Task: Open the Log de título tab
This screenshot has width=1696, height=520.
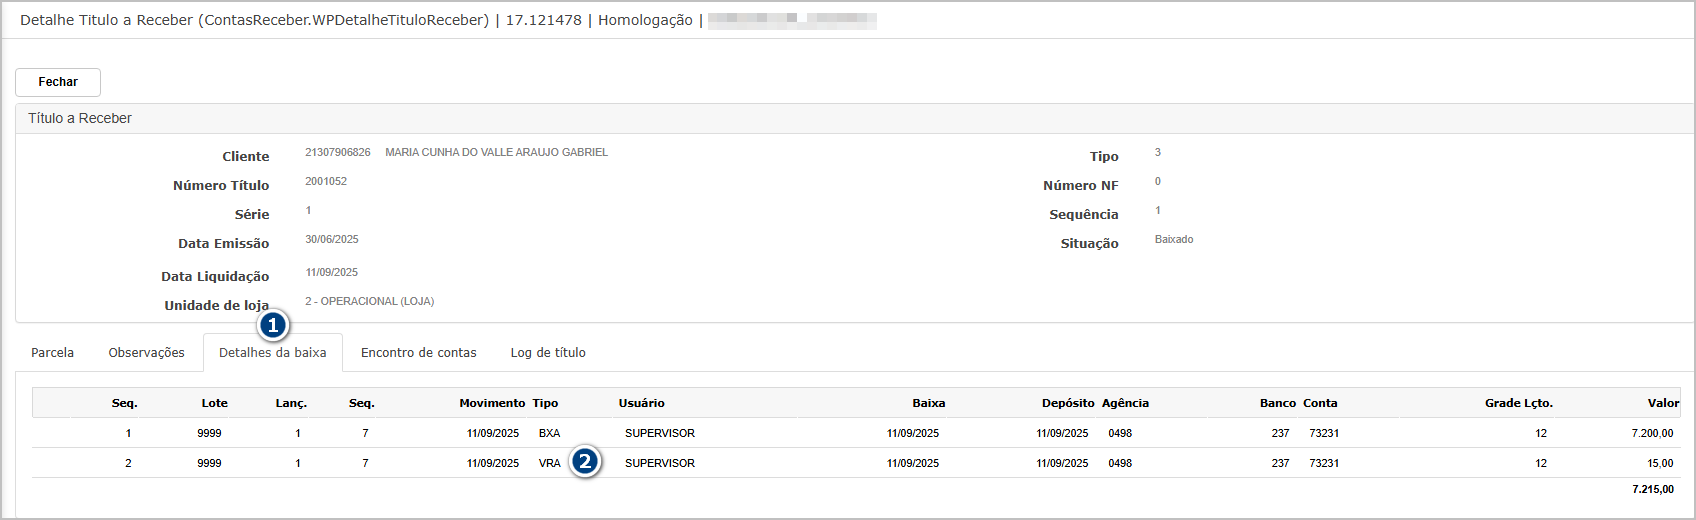Action: [548, 353]
